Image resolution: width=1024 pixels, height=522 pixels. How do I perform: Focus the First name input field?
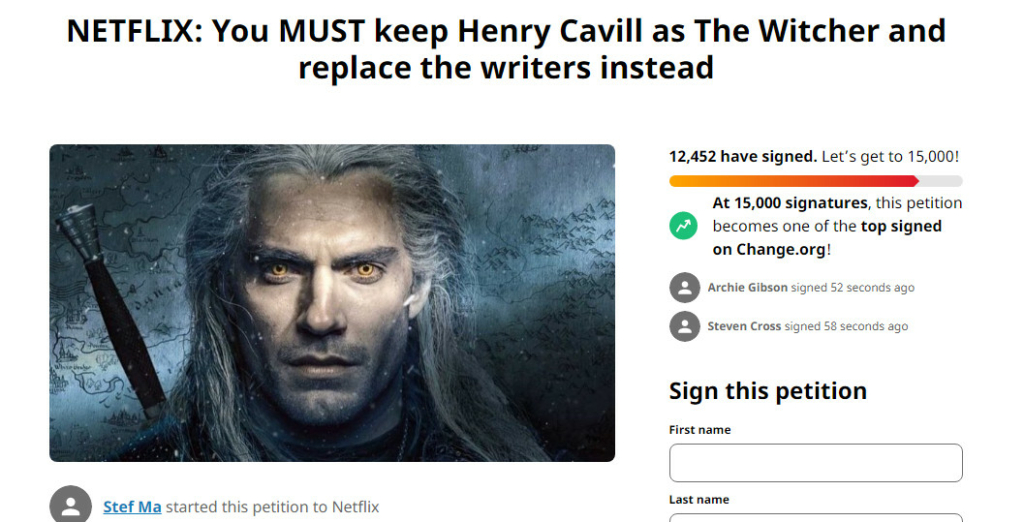[x=815, y=463]
